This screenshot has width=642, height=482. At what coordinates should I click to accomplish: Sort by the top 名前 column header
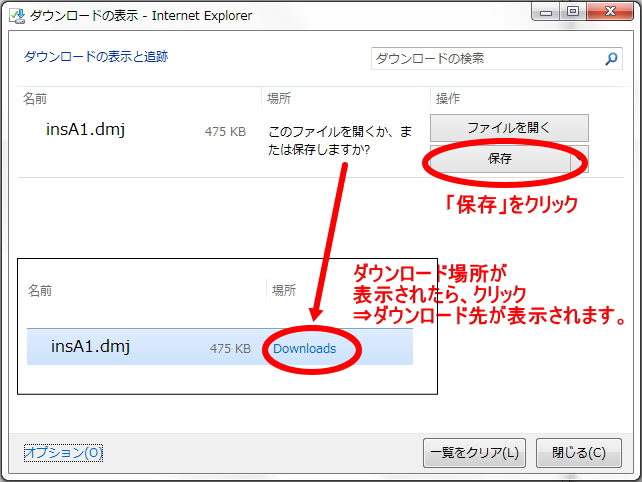coord(36,98)
